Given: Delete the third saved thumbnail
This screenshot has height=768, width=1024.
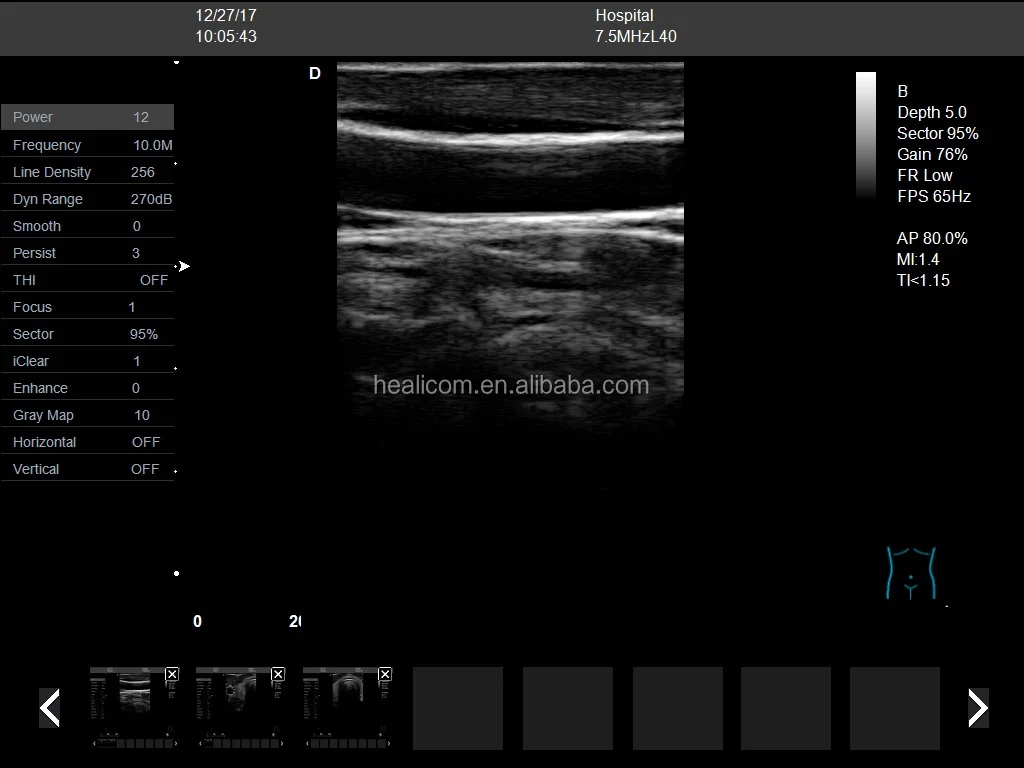Looking at the screenshot, I should click(x=385, y=674).
